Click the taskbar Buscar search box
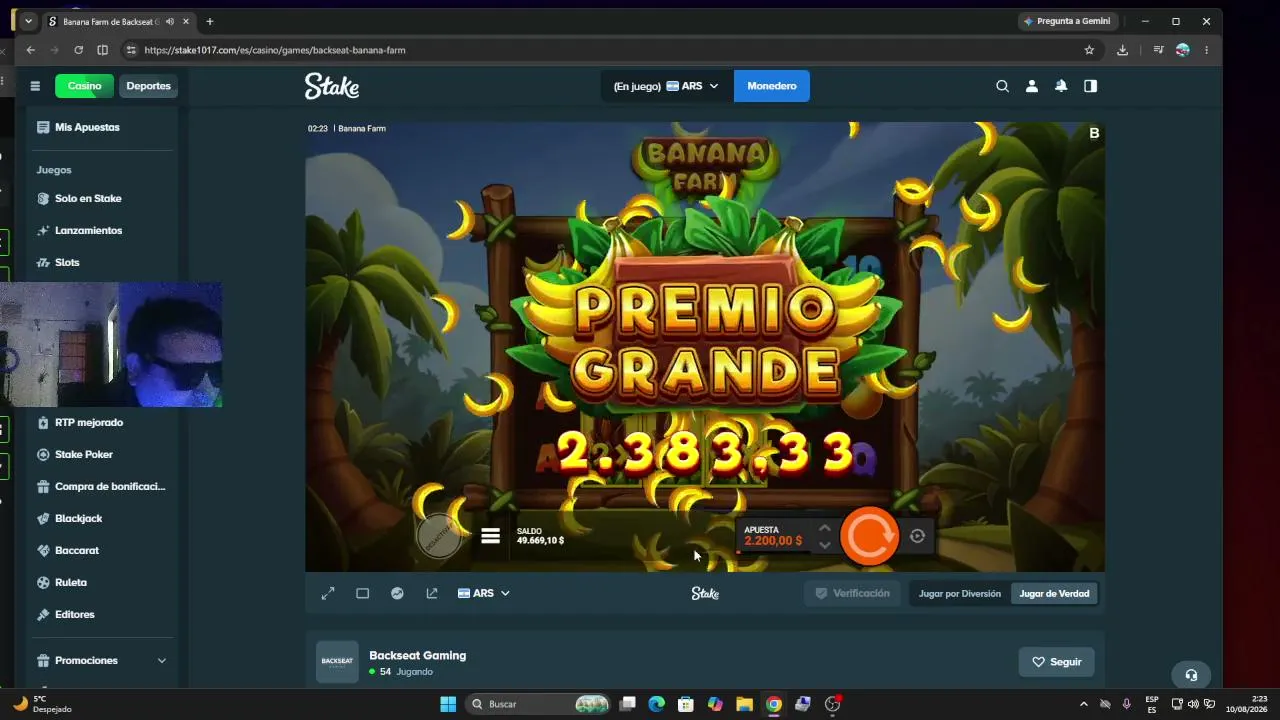1280x720 pixels. (x=539, y=704)
